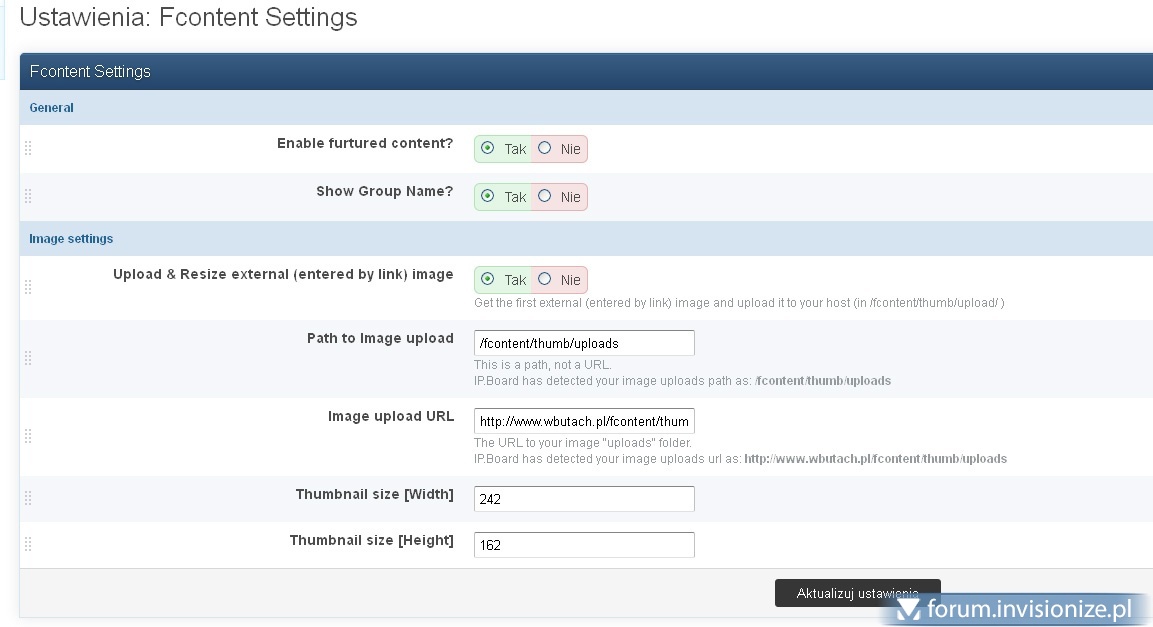
Task: Click the Path to Image upload field
Action: click(583, 343)
